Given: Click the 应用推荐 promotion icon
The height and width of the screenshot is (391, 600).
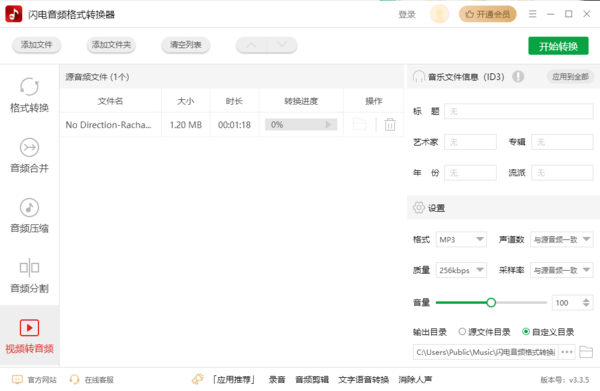Looking at the screenshot, I should 198,379.
